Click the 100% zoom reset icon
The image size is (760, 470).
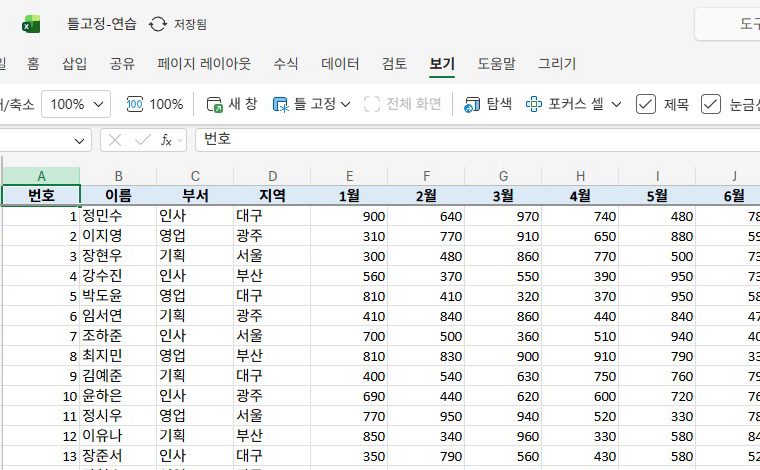coord(135,104)
